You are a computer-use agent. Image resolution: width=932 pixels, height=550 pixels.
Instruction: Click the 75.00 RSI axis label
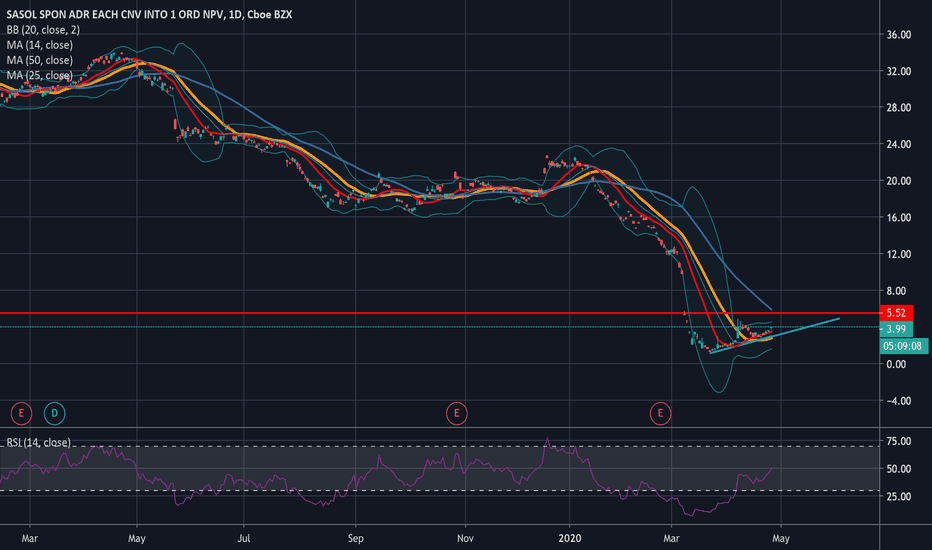coord(899,441)
